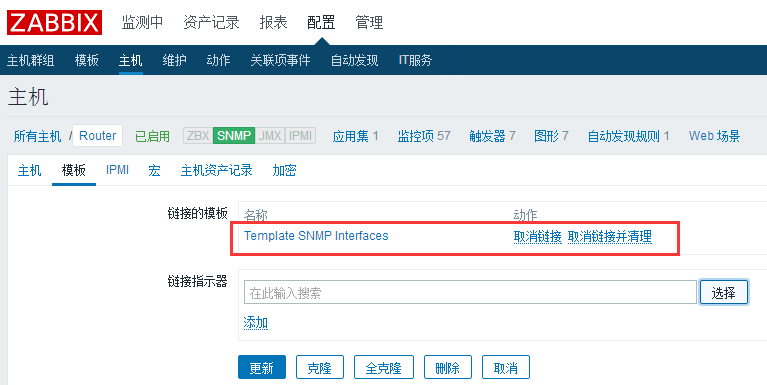Click the JMX availability badge

pos(270,136)
